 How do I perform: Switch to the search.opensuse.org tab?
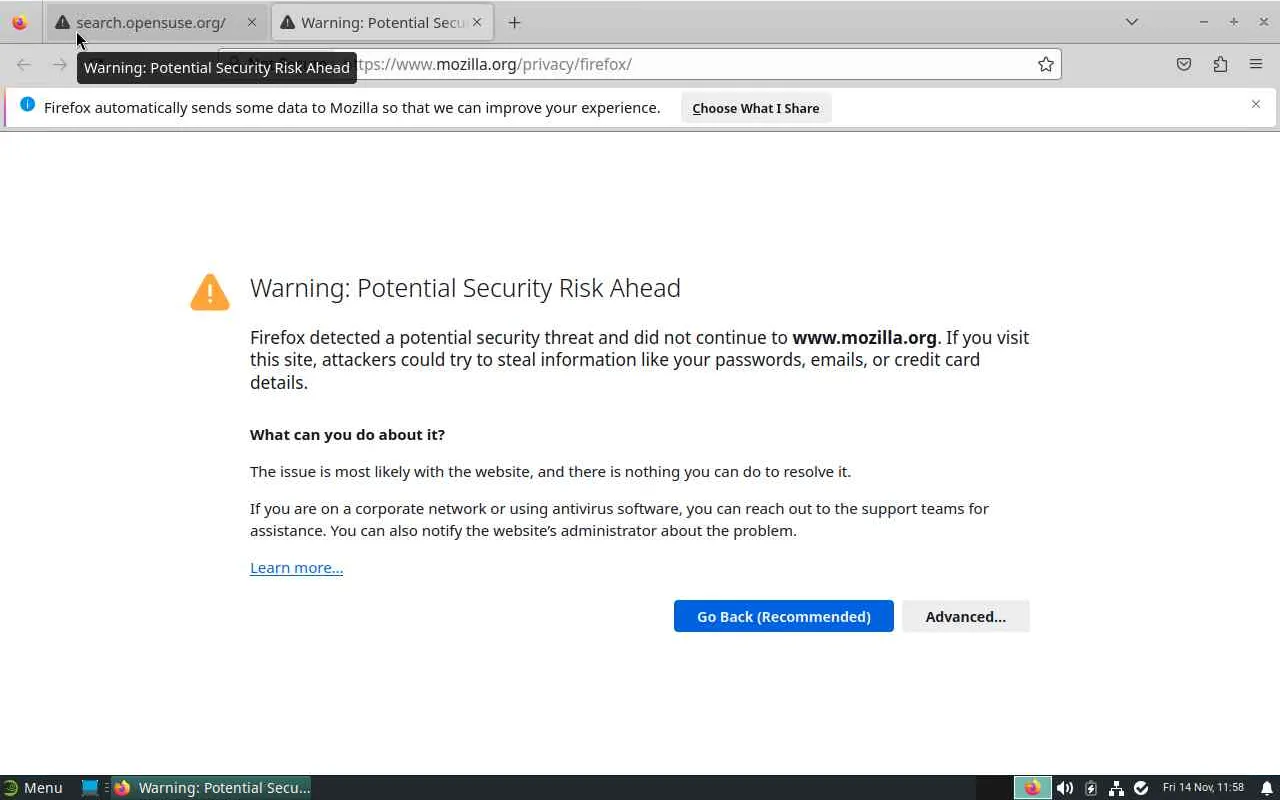click(x=150, y=22)
